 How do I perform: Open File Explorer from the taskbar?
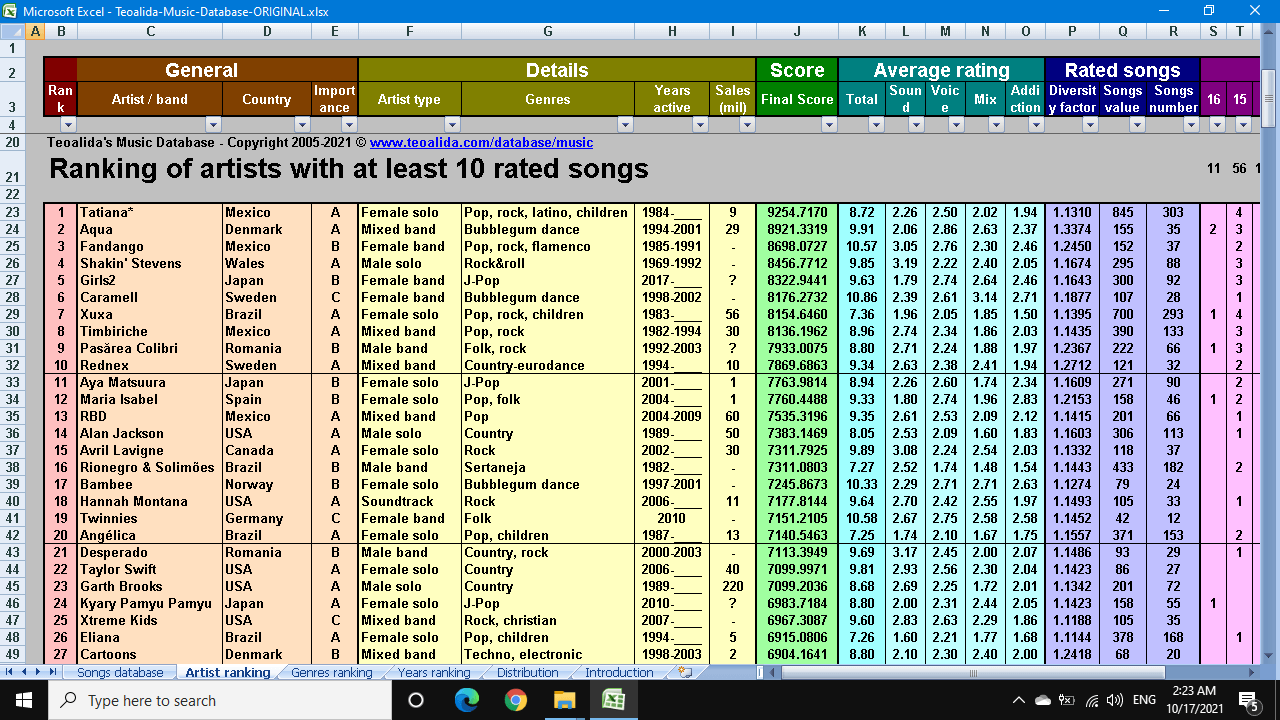(565, 700)
